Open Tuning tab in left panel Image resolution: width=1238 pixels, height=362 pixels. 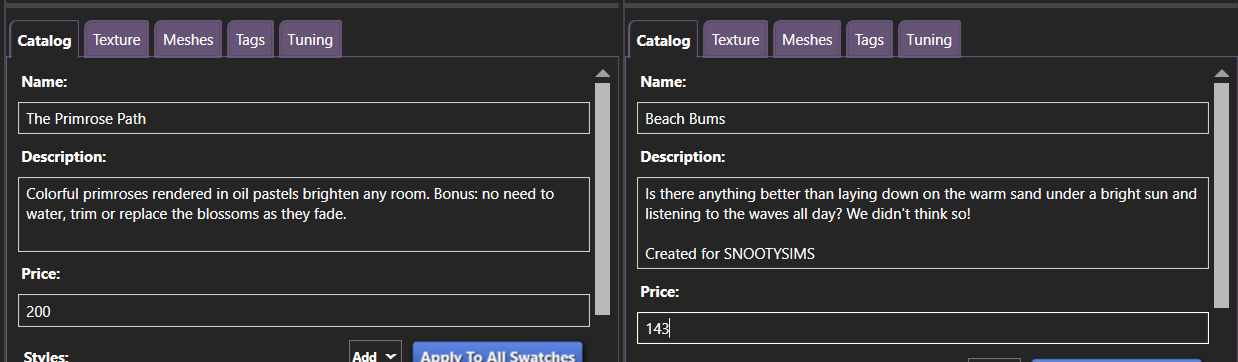[x=310, y=39]
